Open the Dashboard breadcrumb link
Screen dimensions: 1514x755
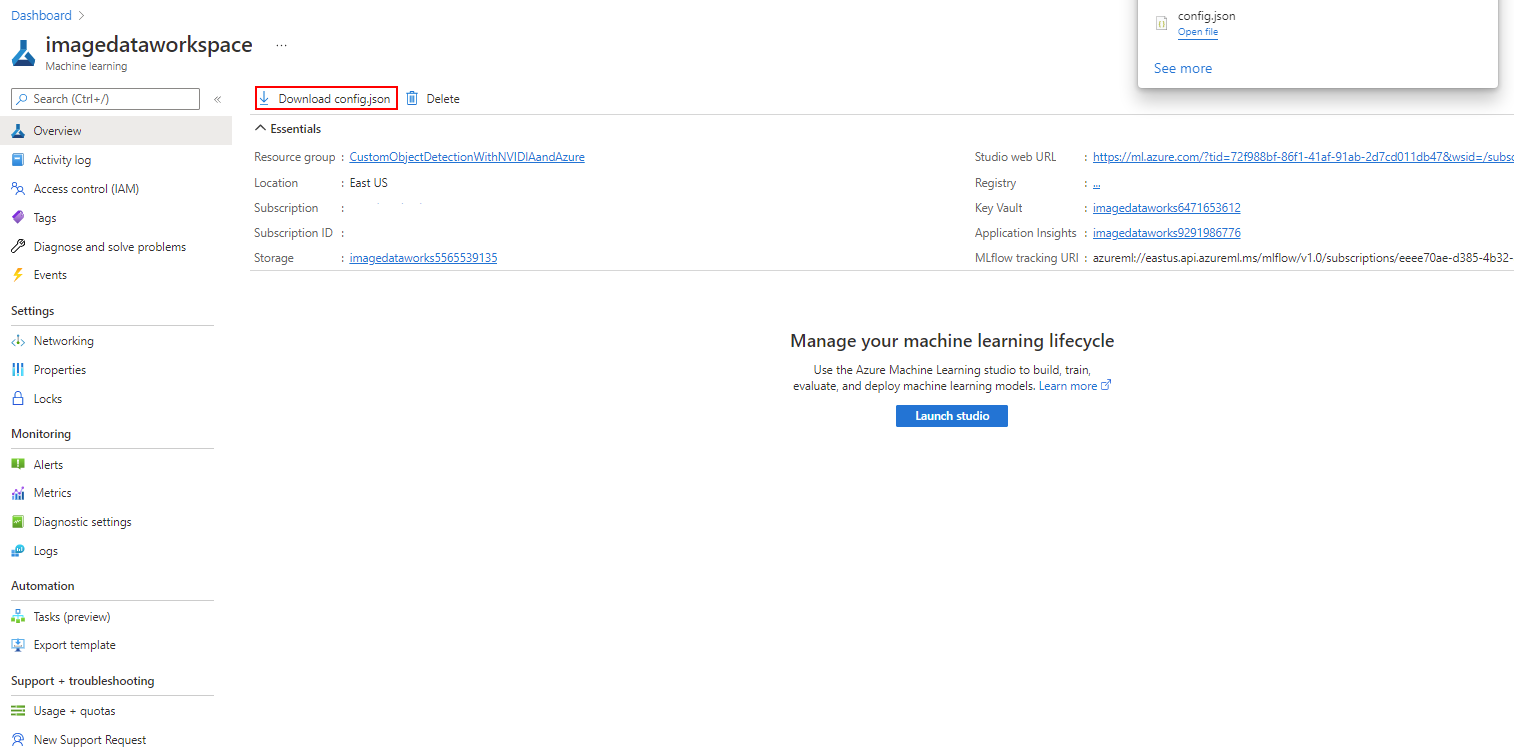(x=41, y=15)
